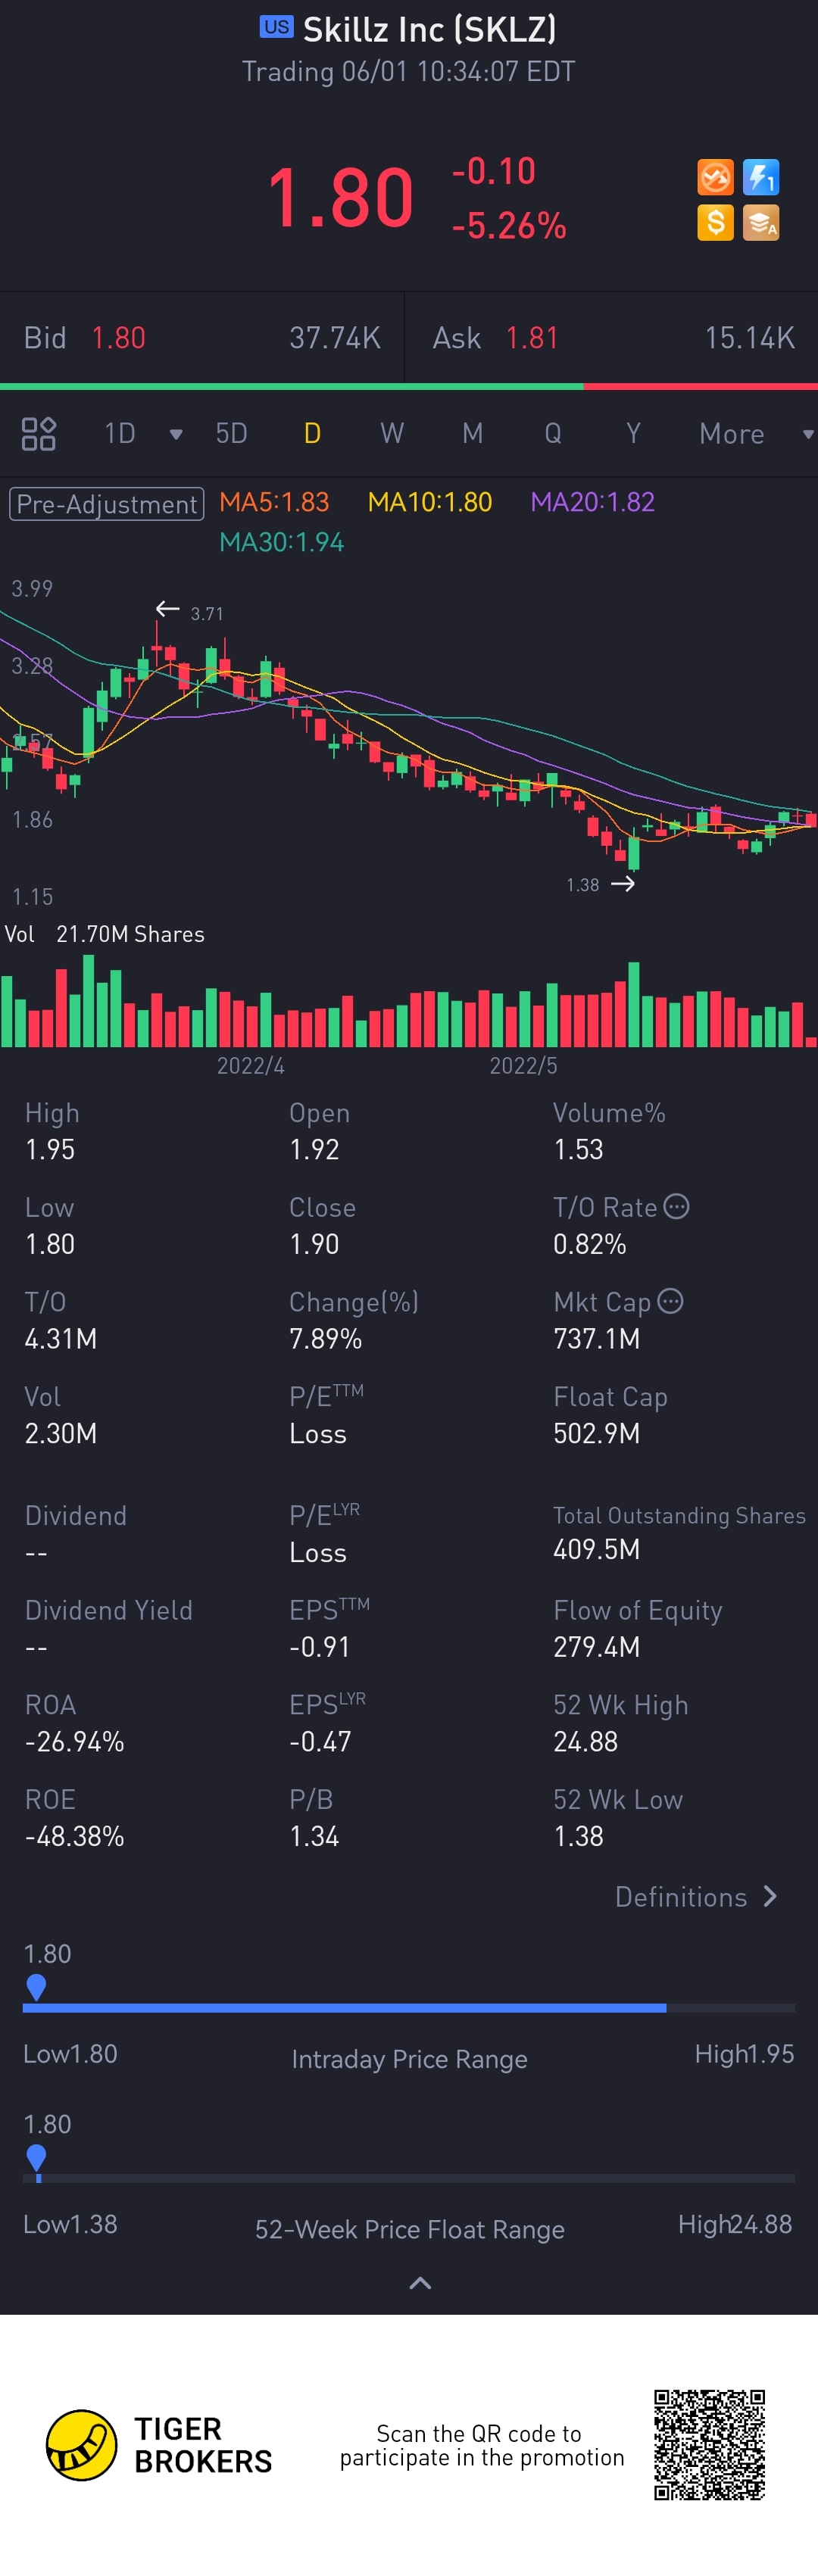This screenshot has height=2576, width=818.
Task: Tap the MA5 indicator label
Action: [x=274, y=502]
